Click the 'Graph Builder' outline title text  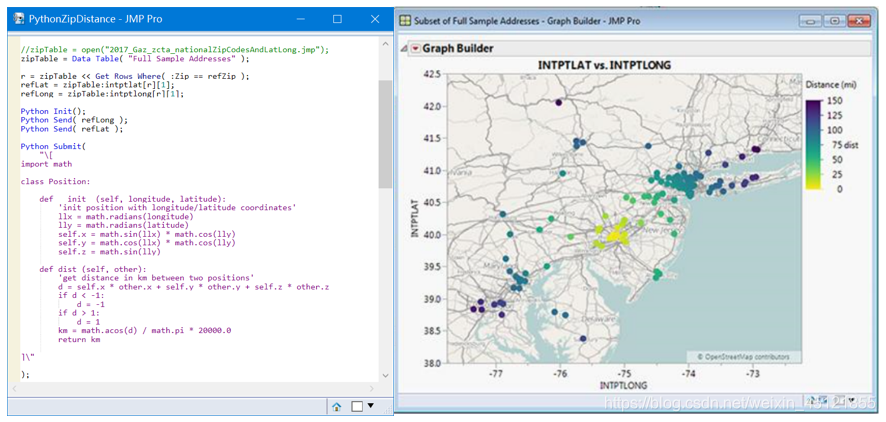point(458,49)
